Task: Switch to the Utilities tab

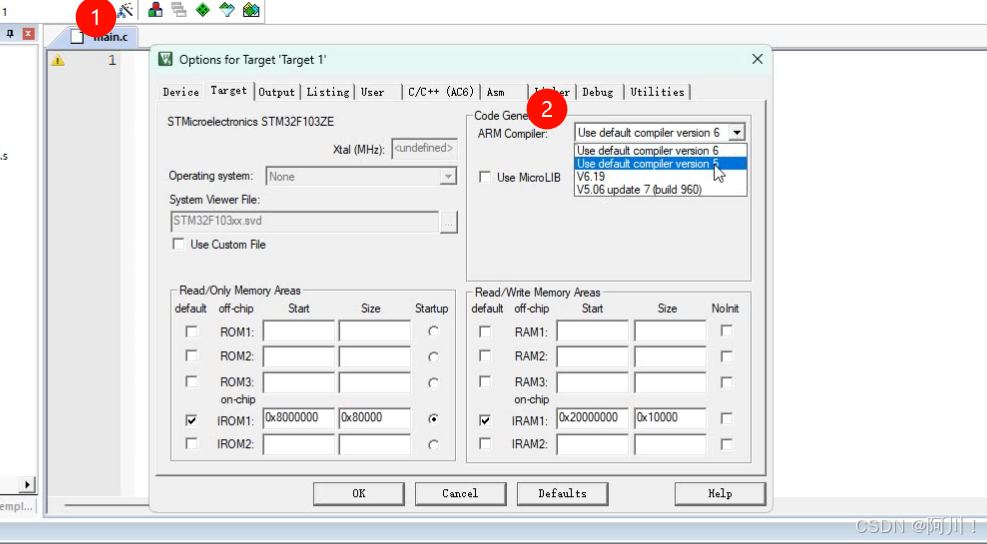Action: click(x=657, y=92)
